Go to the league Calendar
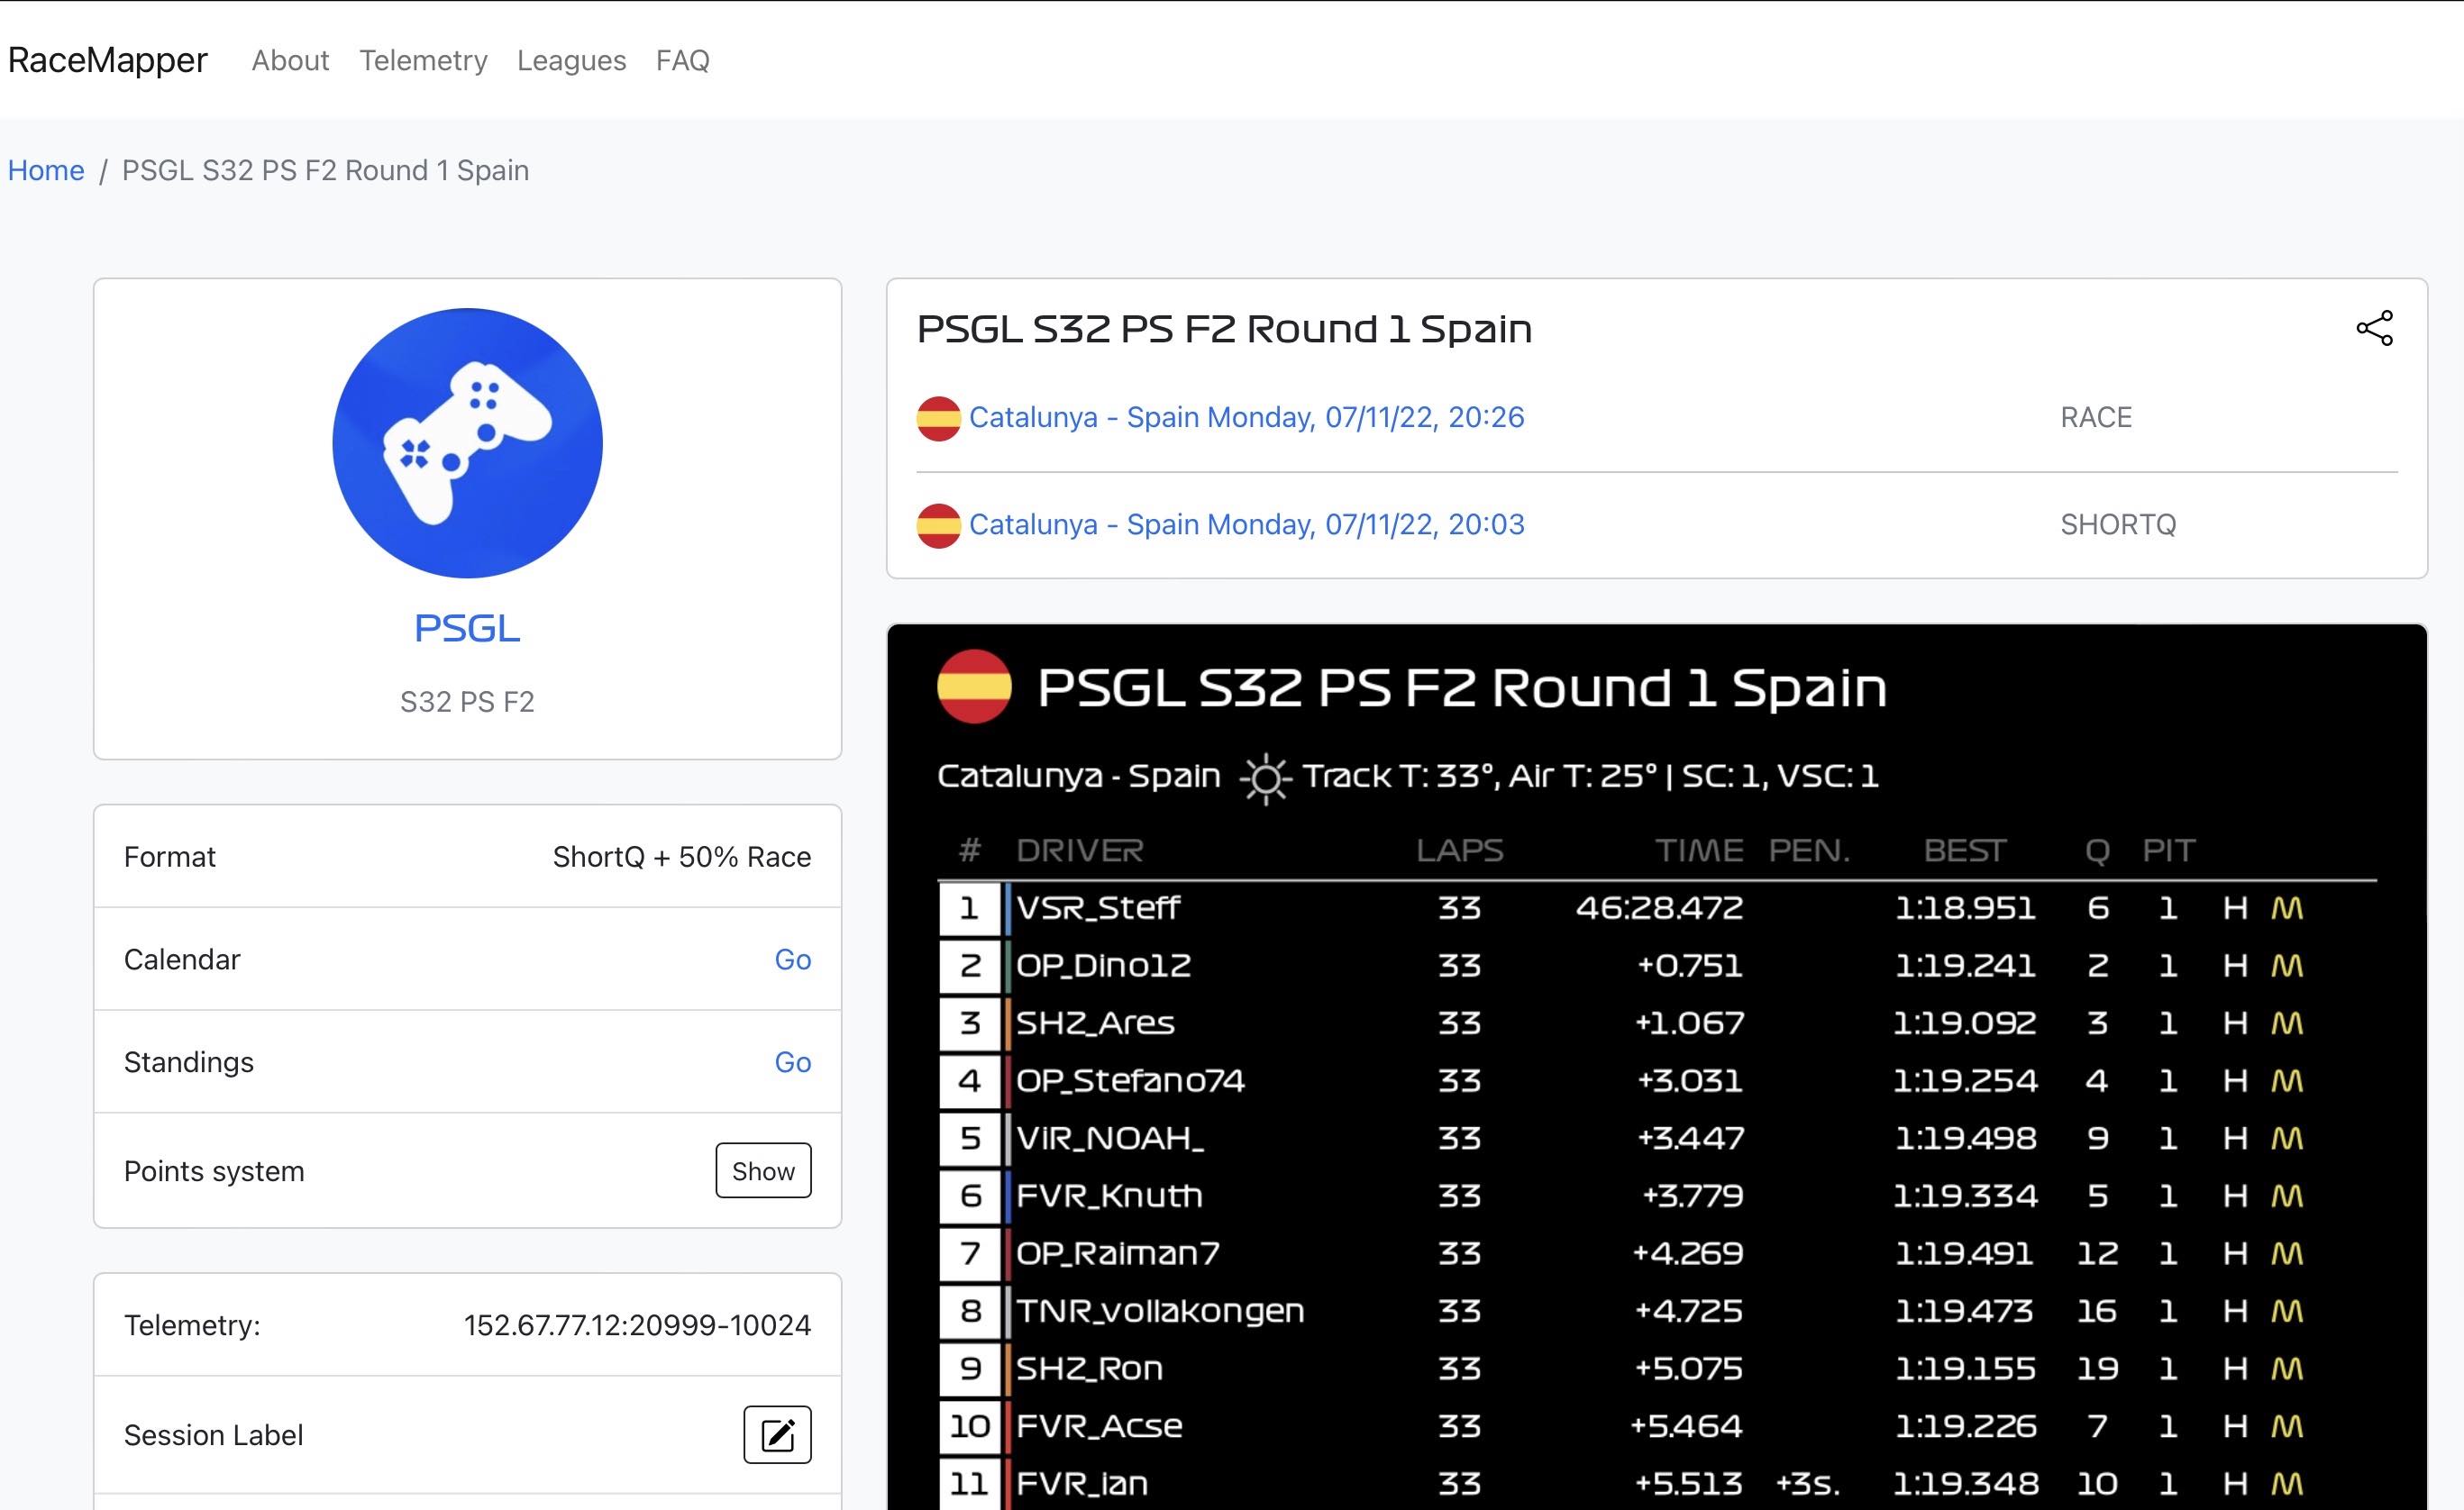This screenshot has height=1510, width=2464. click(792, 959)
